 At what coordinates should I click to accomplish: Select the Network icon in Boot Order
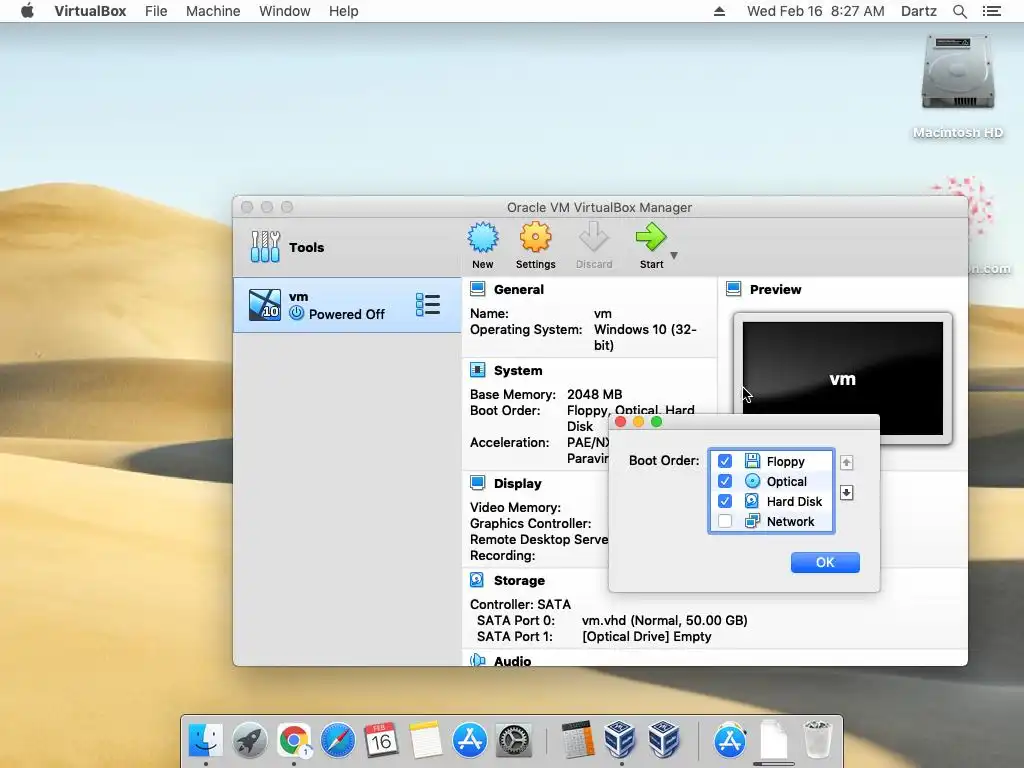[x=752, y=521]
